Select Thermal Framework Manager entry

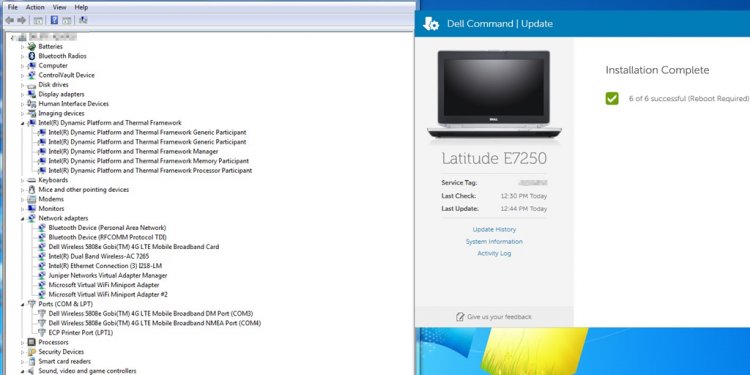tap(133, 152)
